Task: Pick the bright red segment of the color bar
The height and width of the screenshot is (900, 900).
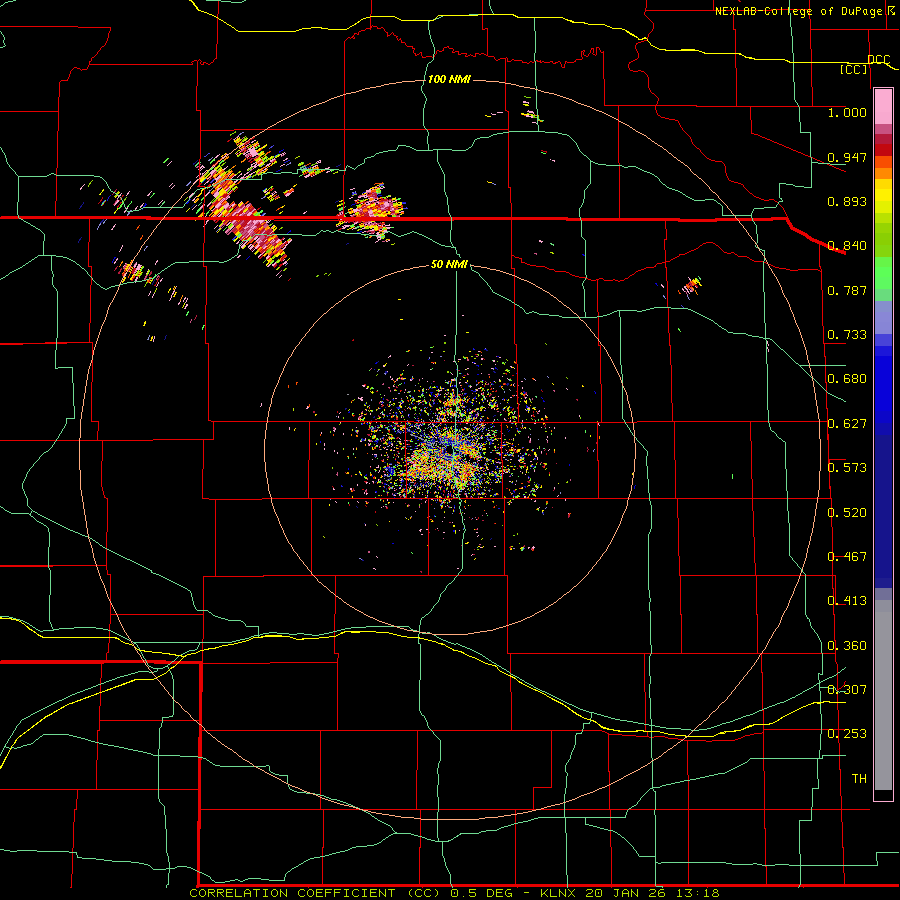Action: pos(883,150)
